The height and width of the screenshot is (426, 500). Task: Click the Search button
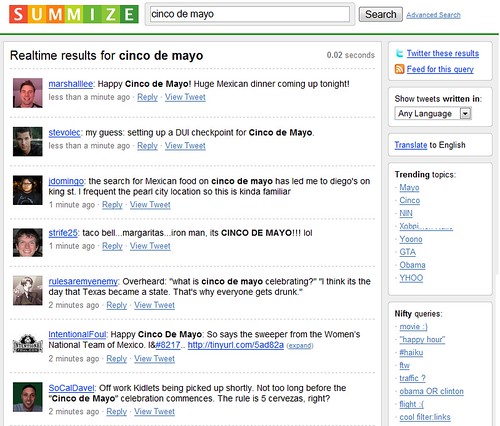click(381, 14)
